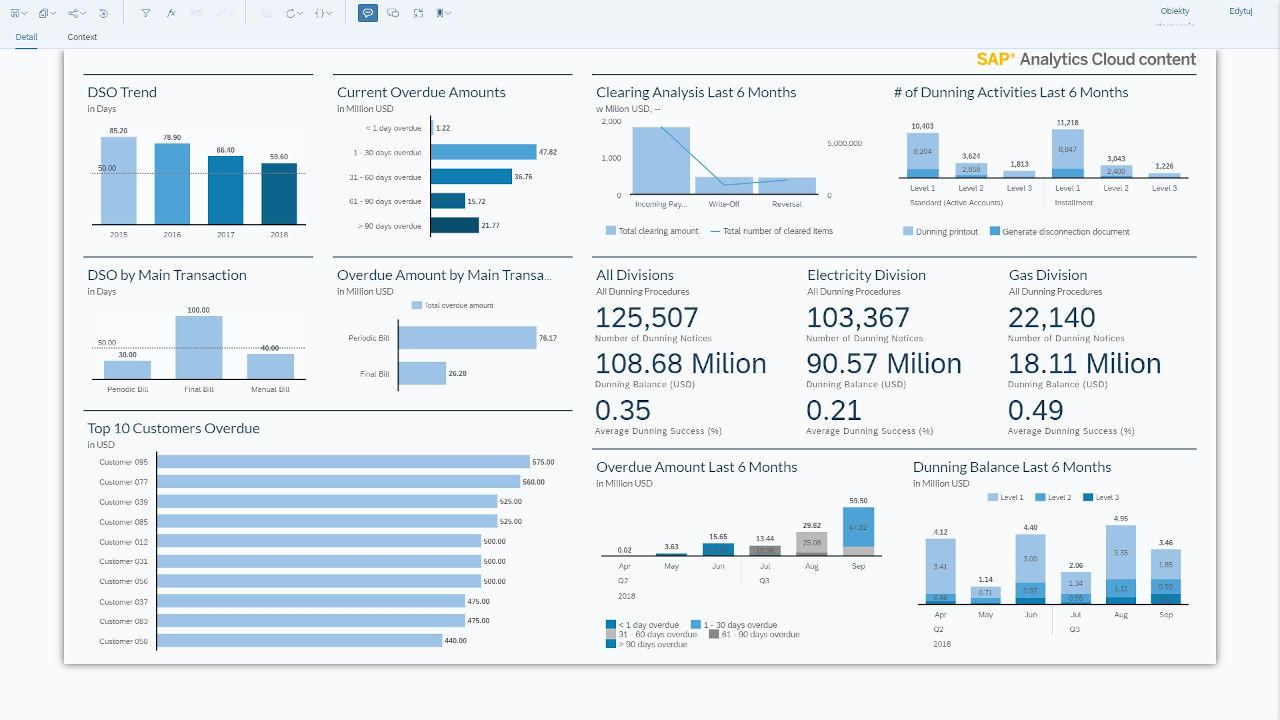Click the Edytuj button

(x=1240, y=10)
